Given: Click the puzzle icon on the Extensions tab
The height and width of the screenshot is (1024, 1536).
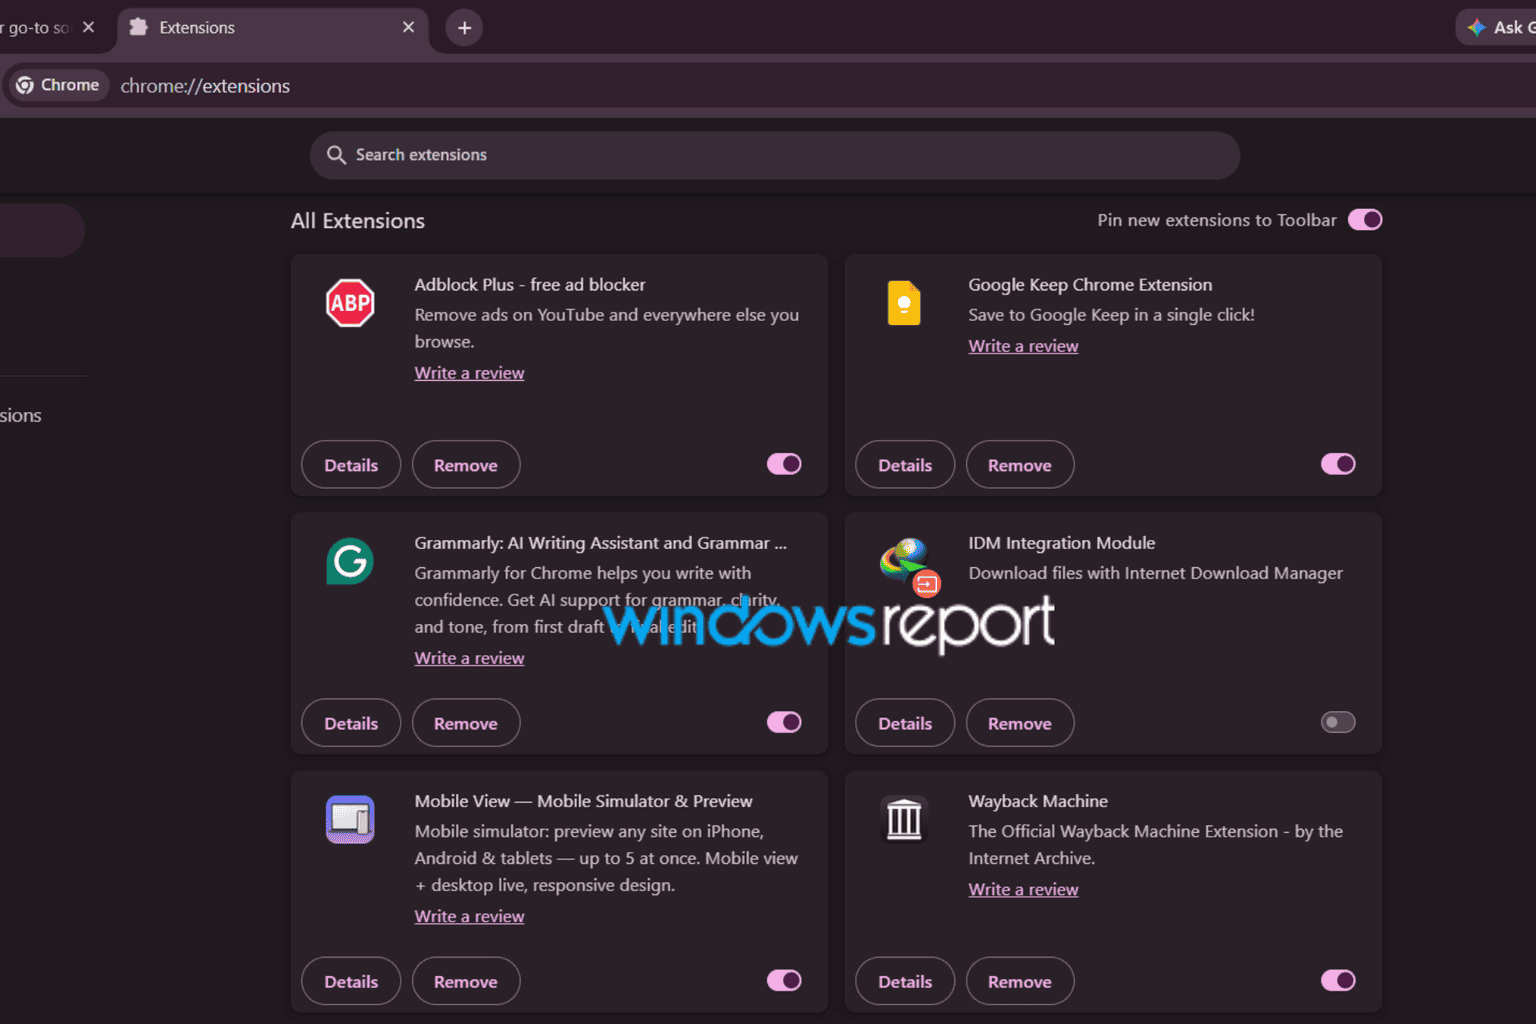Looking at the screenshot, I should pos(139,27).
